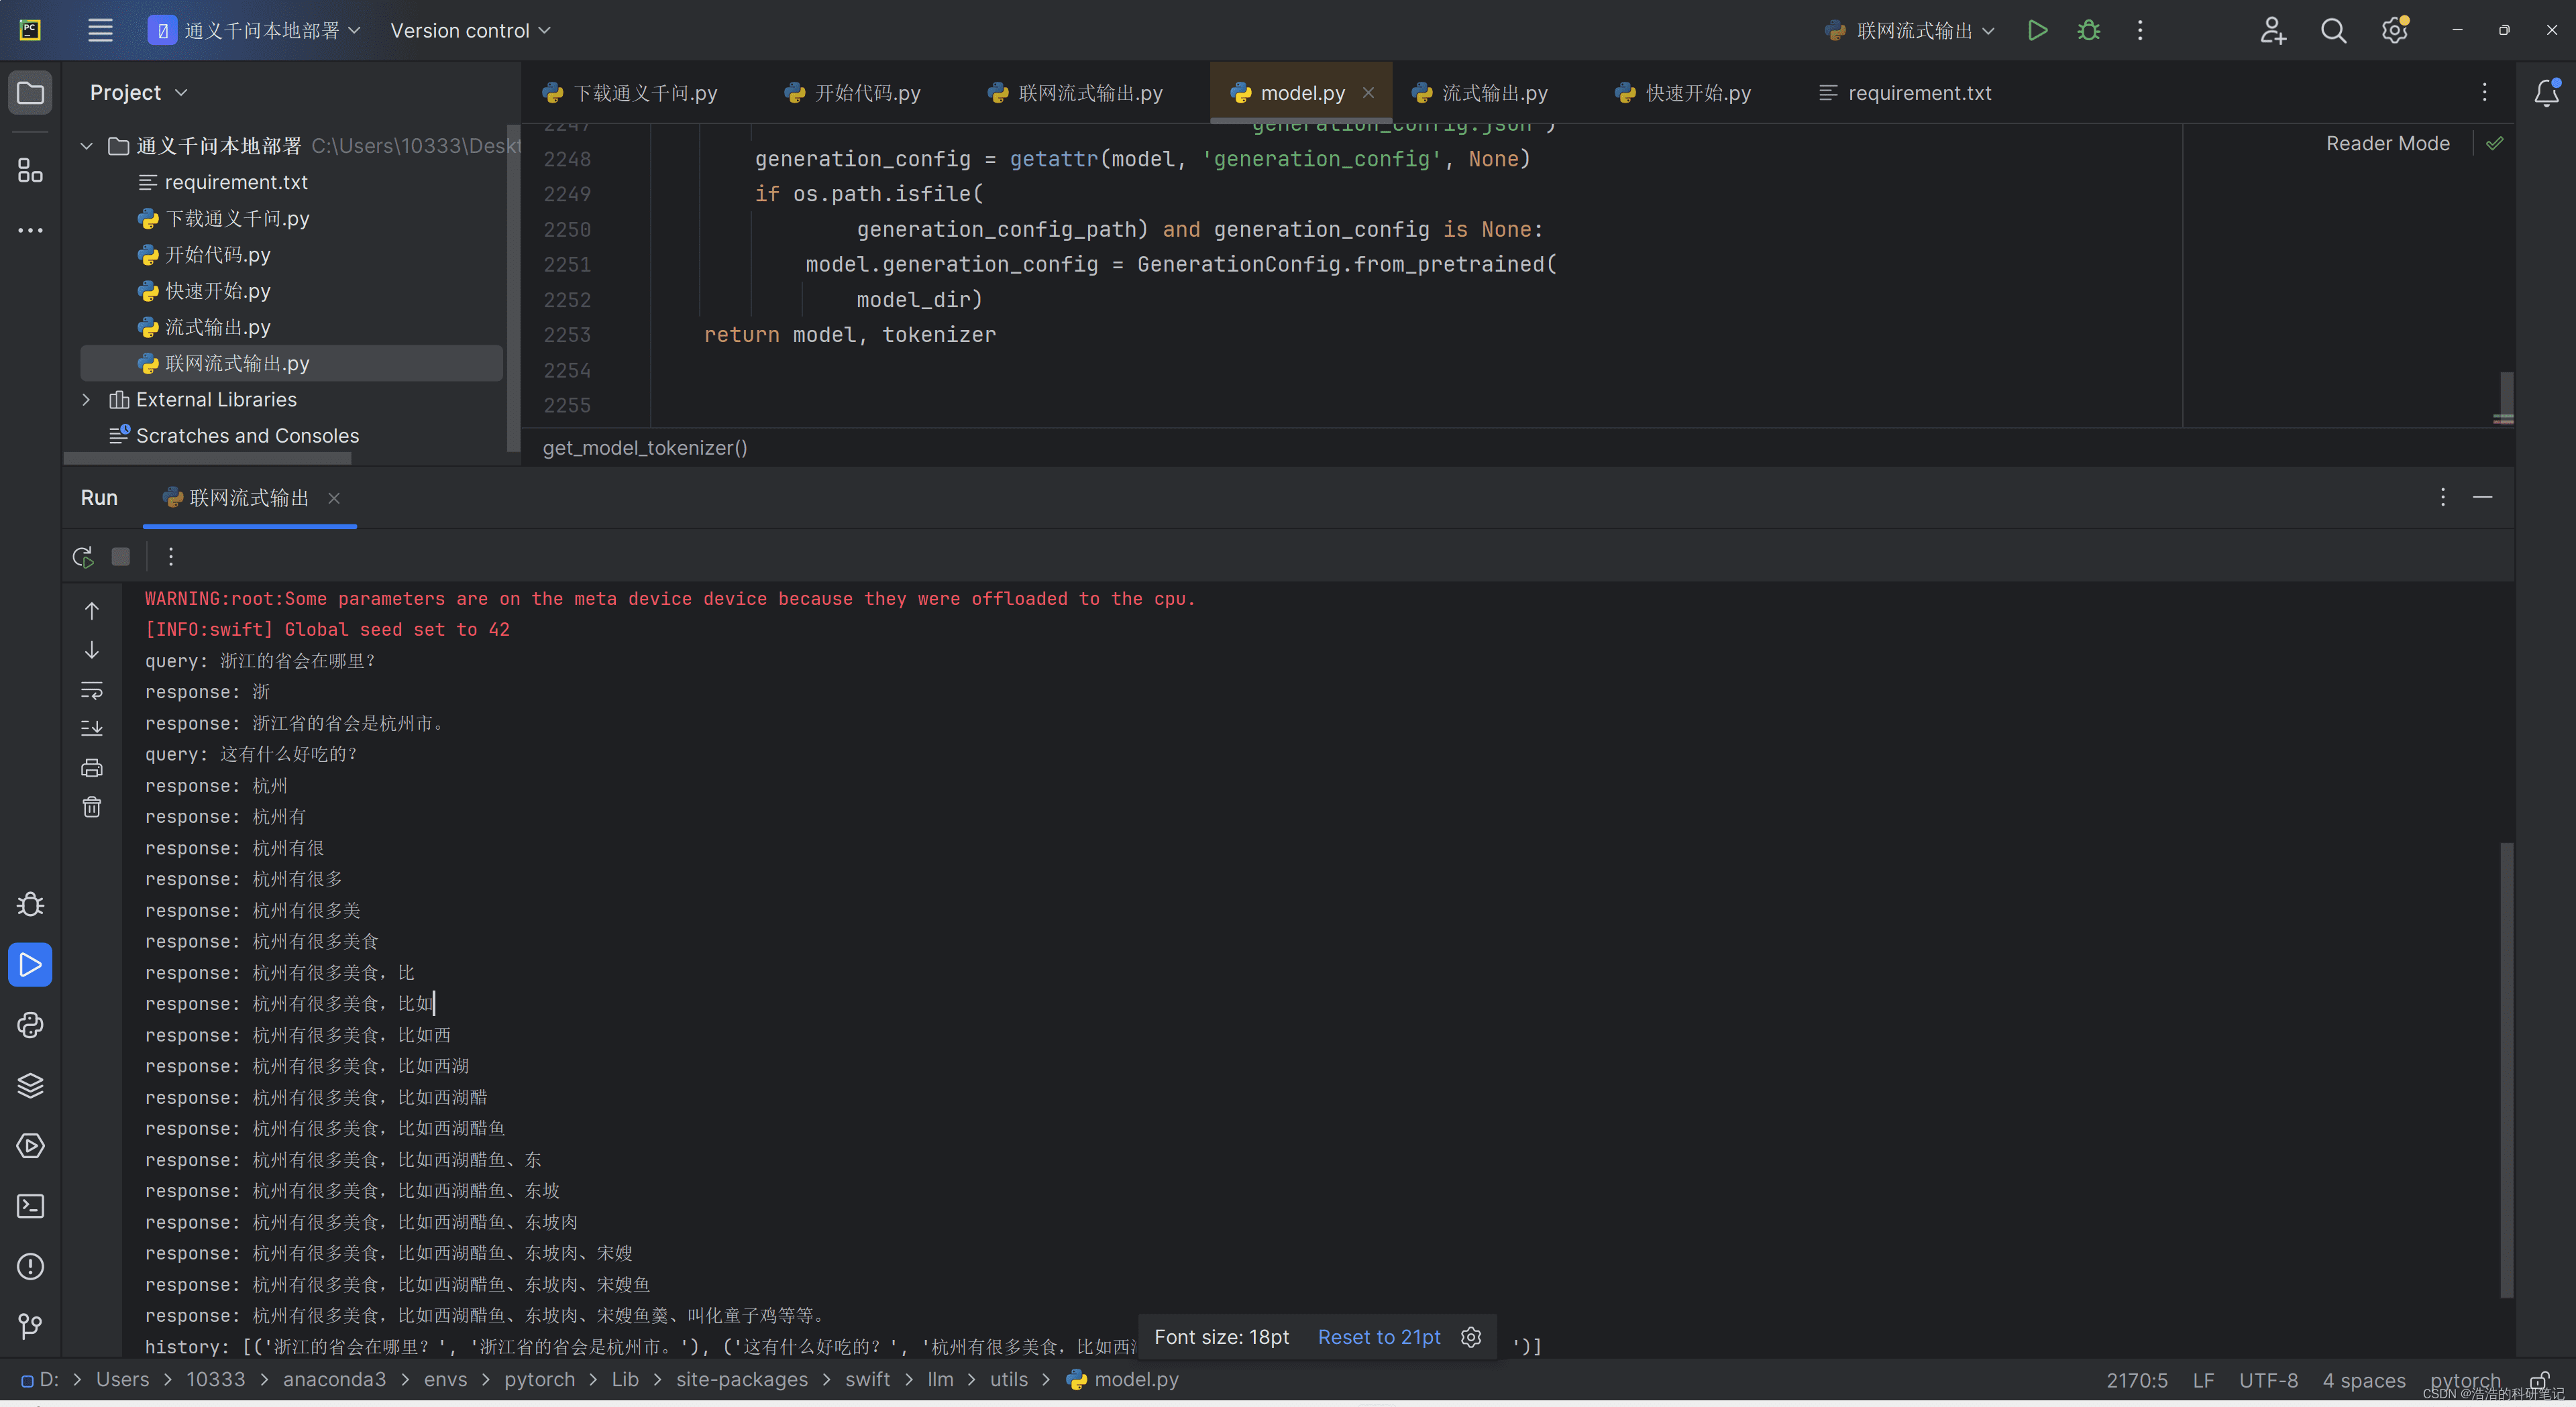Open Code With Me user icon
This screenshot has height=1407, width=2576.
(2272, 30)
